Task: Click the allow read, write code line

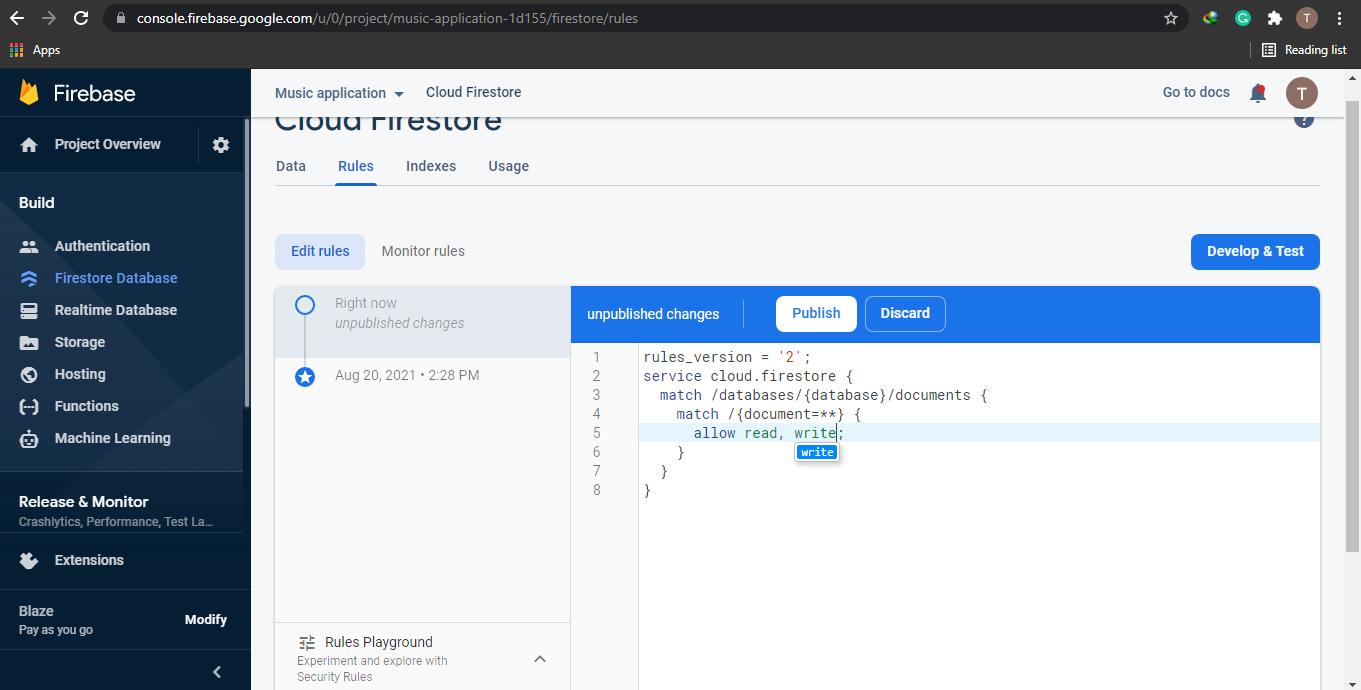Action: pos(769,433)
